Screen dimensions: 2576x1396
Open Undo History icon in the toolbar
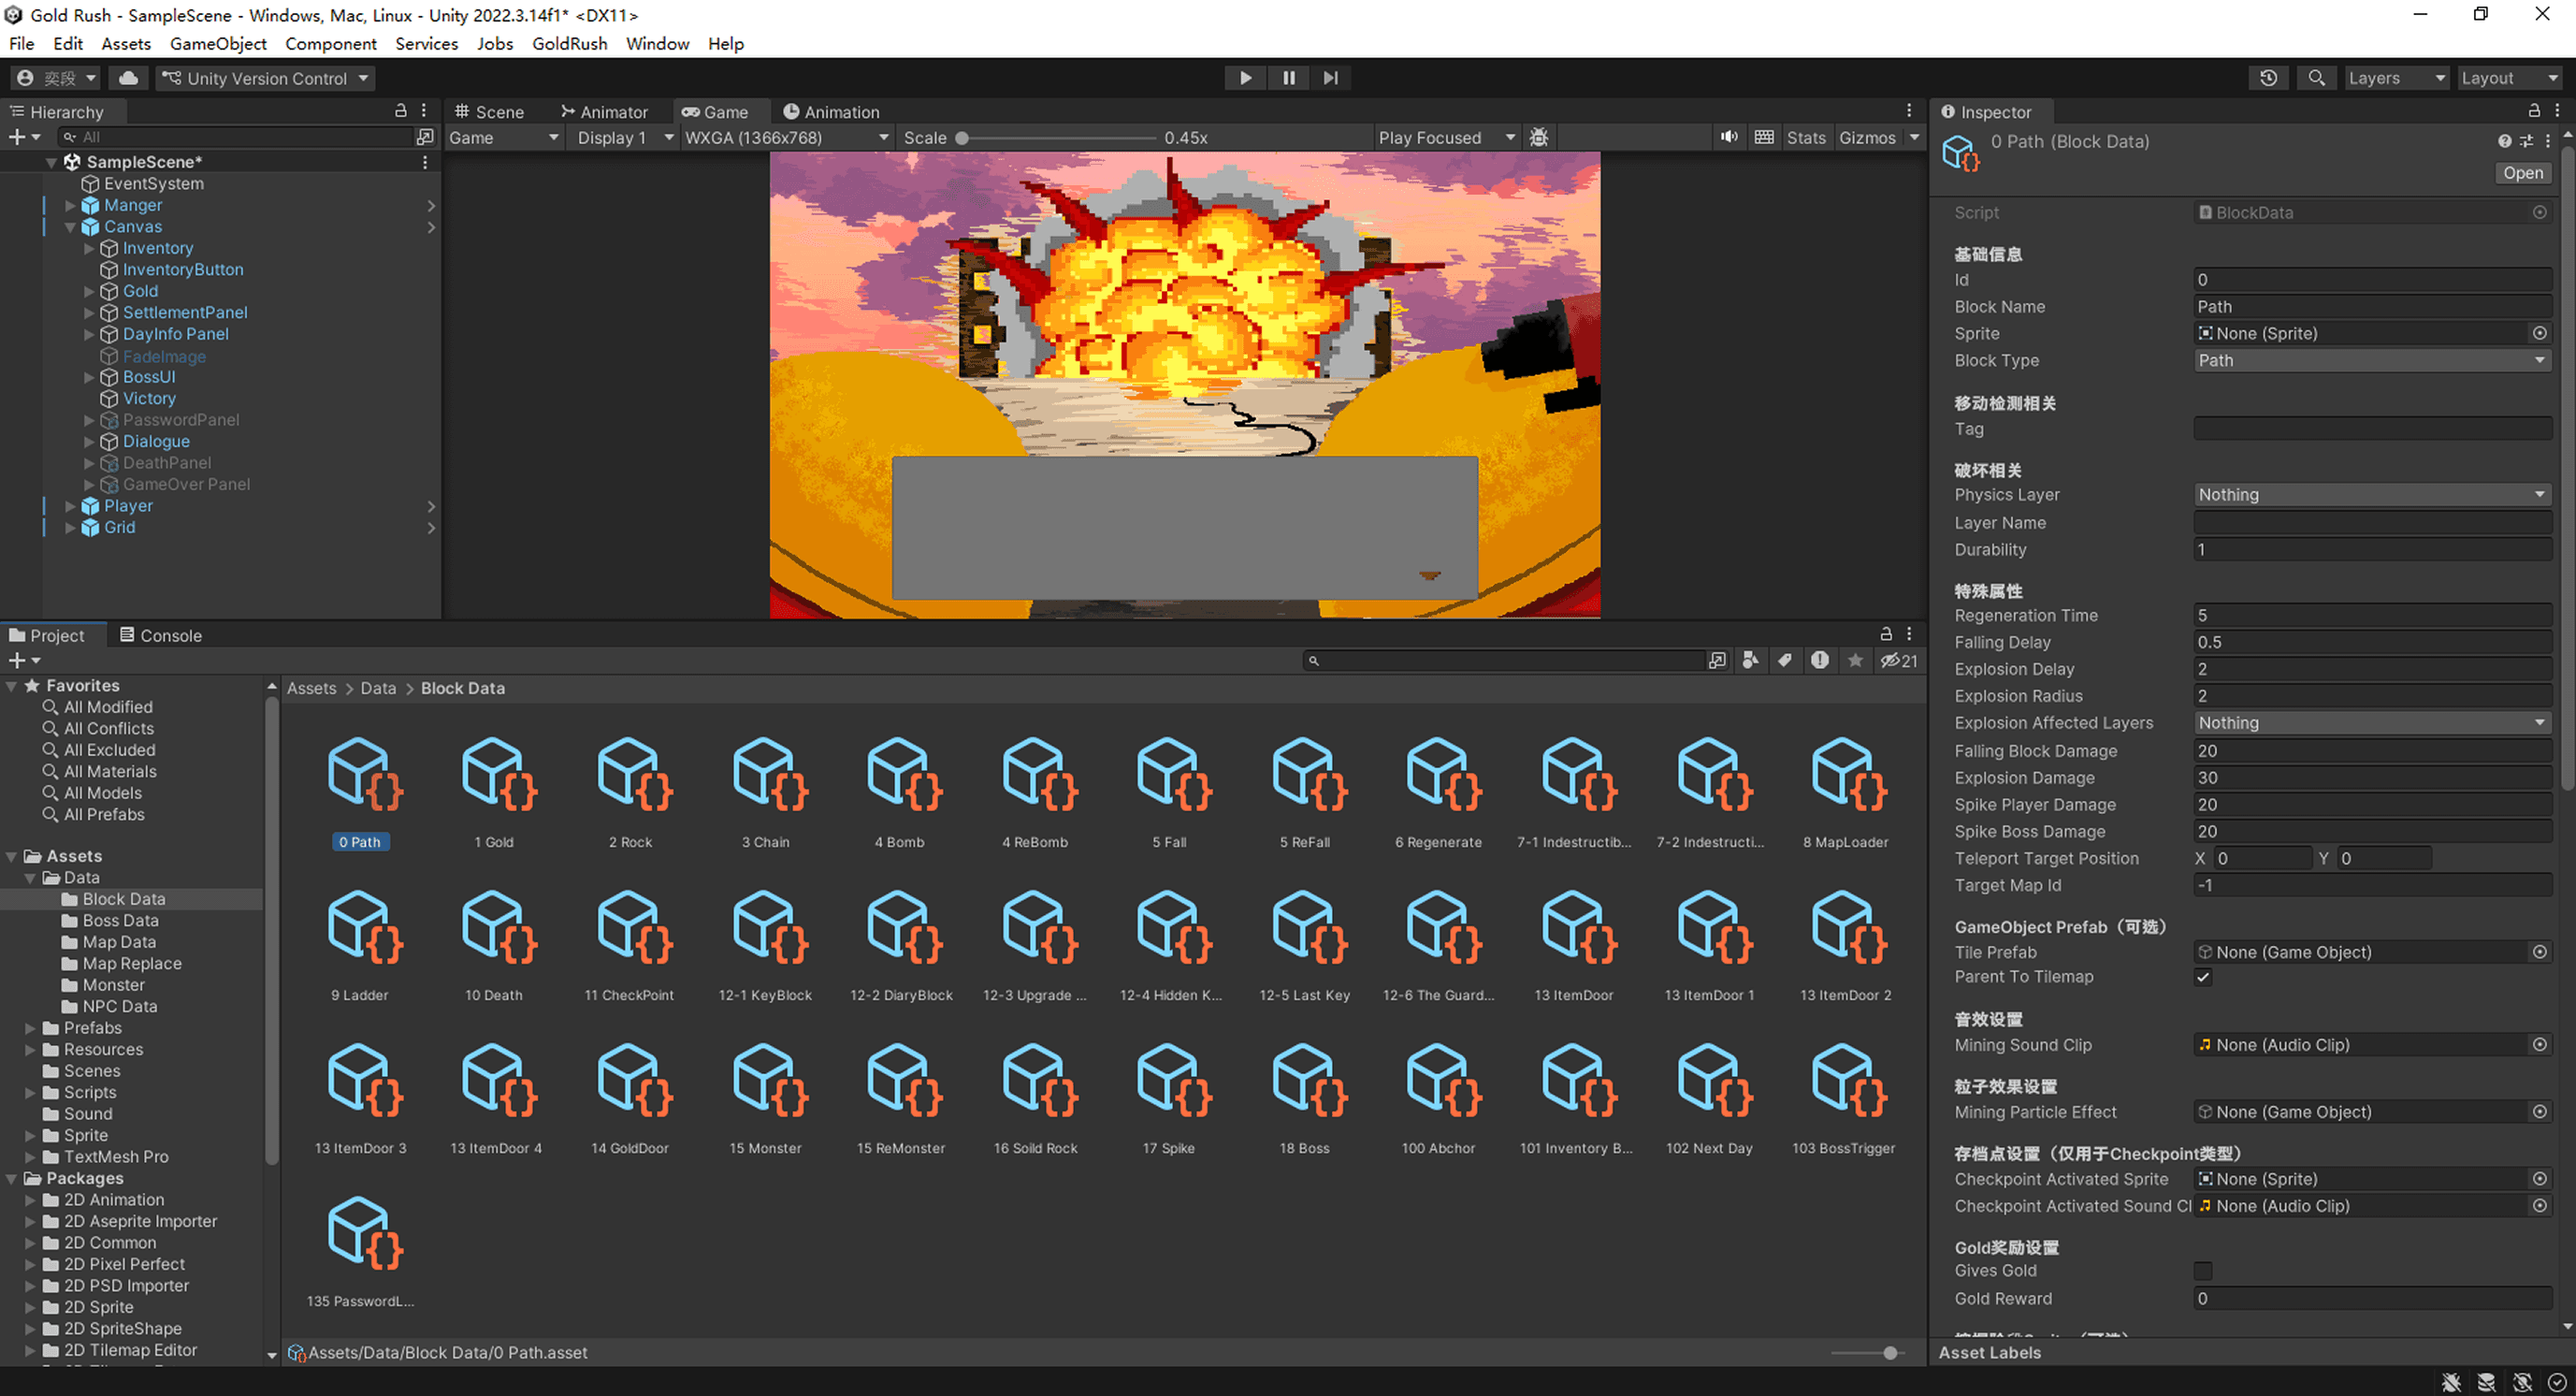point(2268,78)
